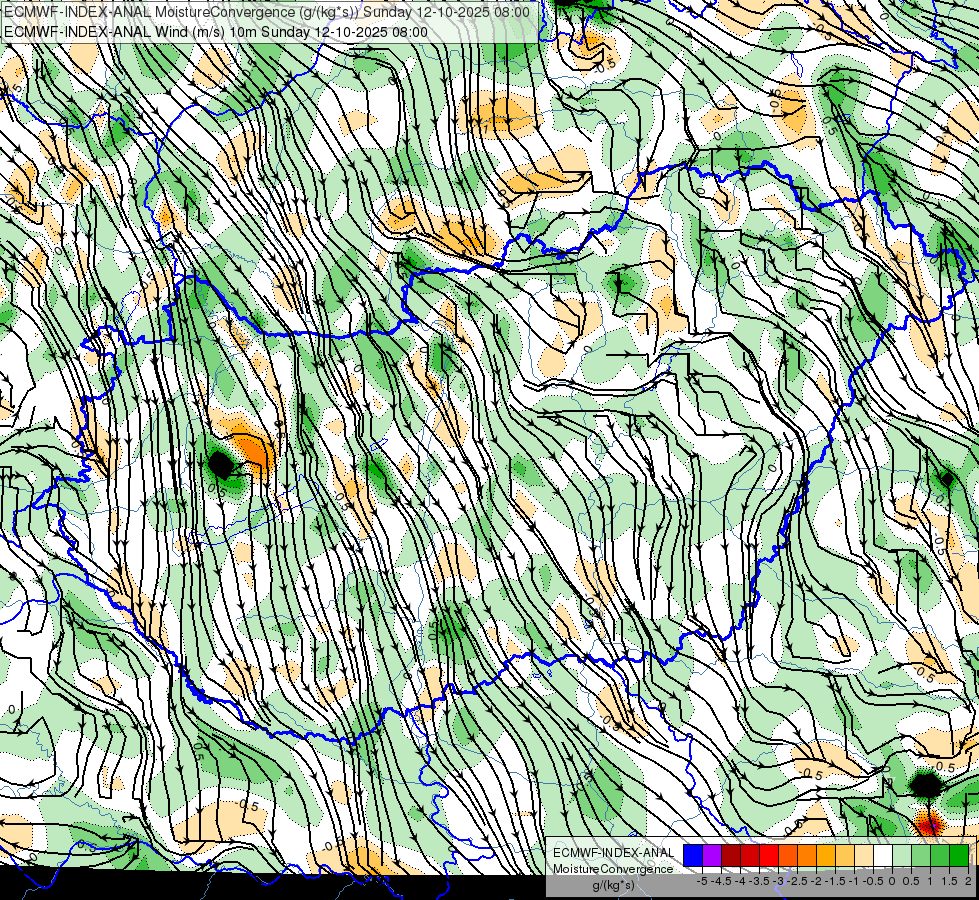Click the blue legend swatch left of -5

pos(692,855)
